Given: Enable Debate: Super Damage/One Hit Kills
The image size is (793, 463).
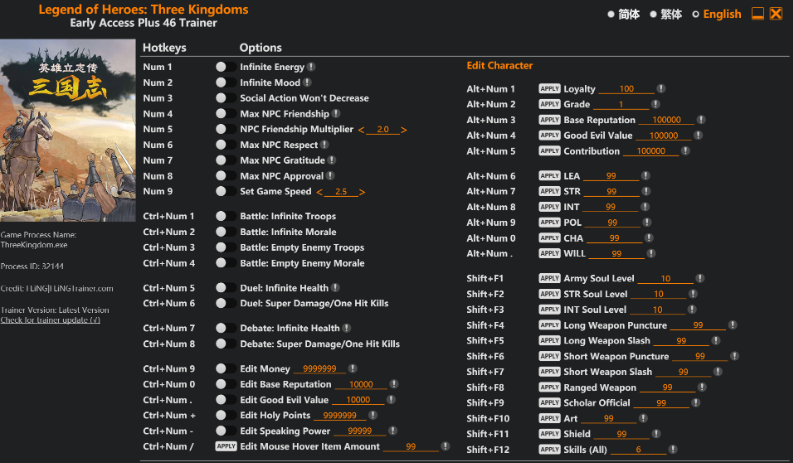Looking at the screenshot, I should 226,344.
